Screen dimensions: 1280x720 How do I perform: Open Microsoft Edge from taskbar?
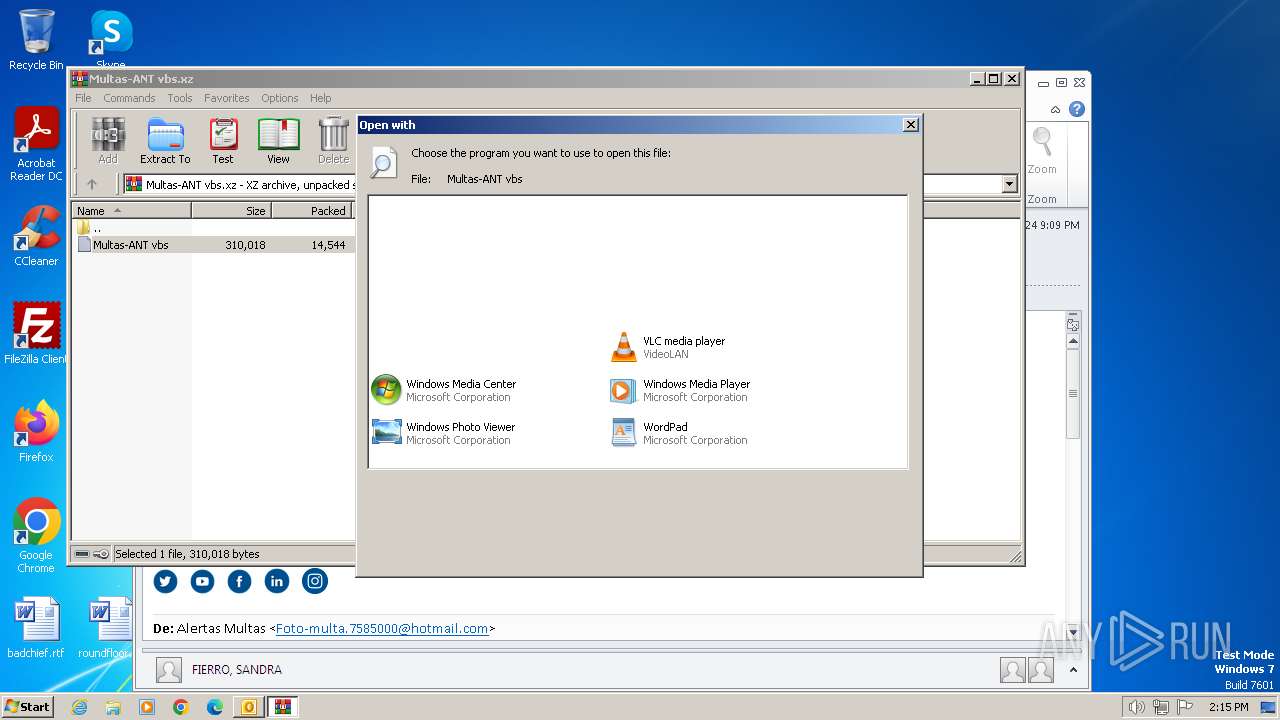(215, 707)
